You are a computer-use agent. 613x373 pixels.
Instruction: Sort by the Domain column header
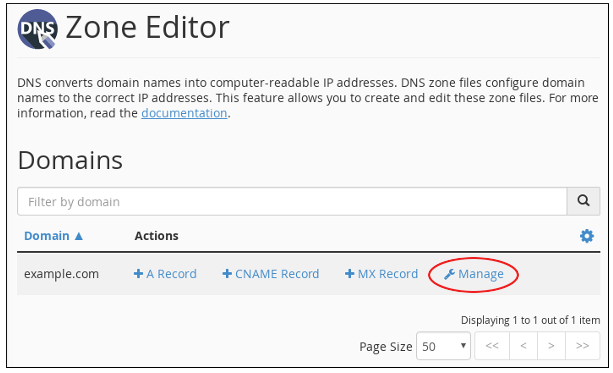click(47, 236)
